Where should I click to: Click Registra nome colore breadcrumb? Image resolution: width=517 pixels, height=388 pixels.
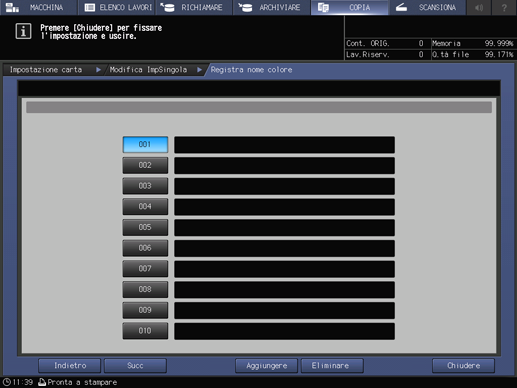[x=251, y=70]
